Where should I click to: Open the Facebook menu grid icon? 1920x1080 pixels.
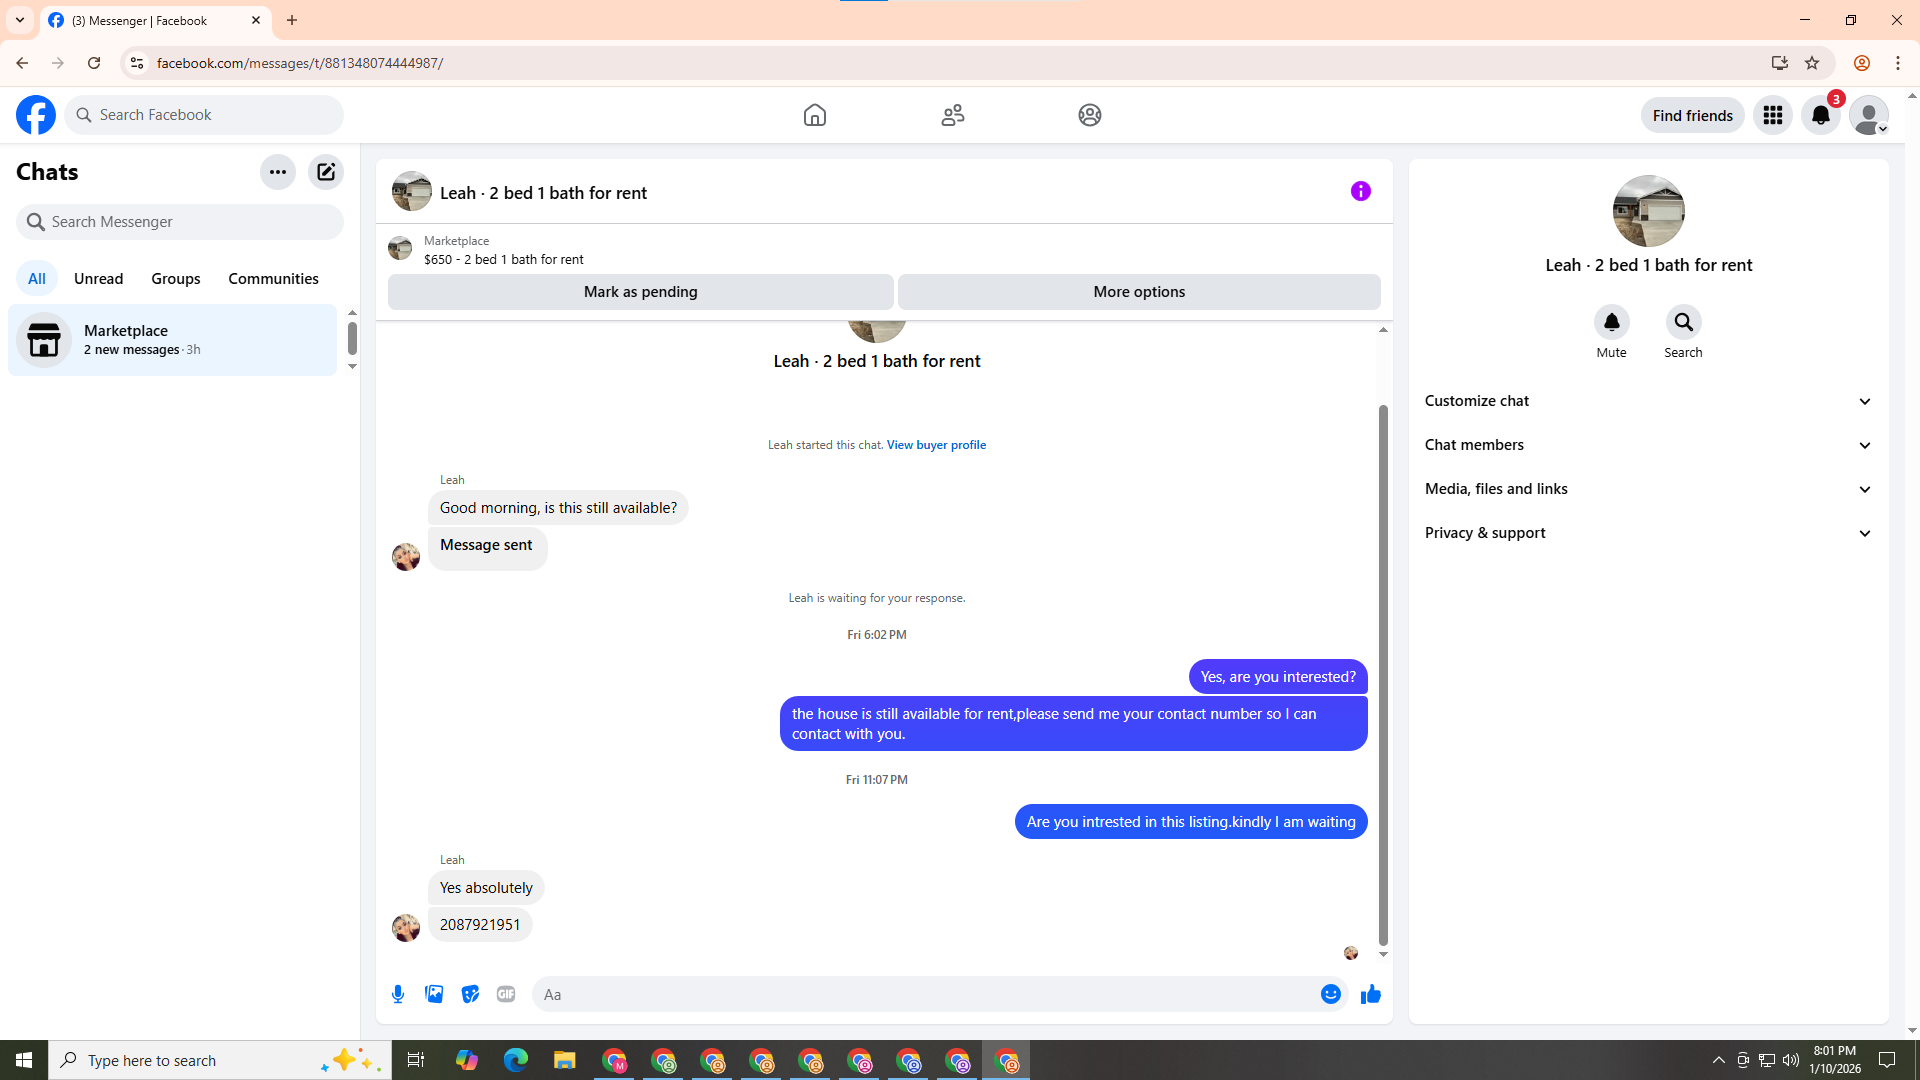1772,115
